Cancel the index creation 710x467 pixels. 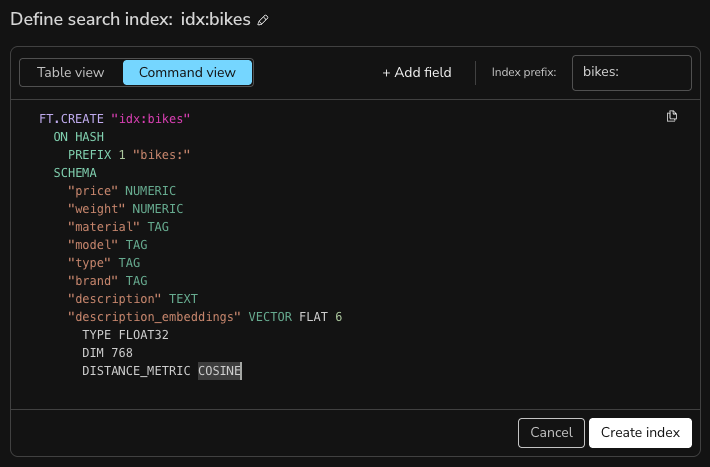tap(551, 433)
